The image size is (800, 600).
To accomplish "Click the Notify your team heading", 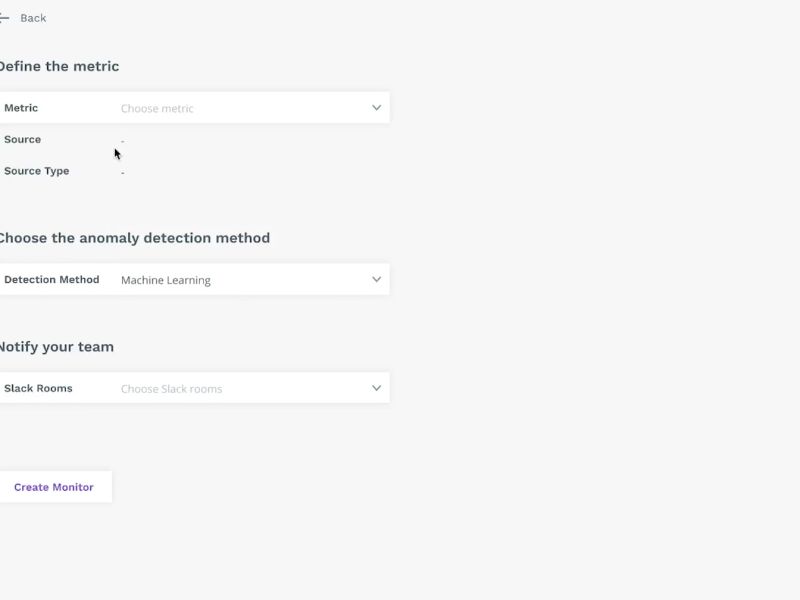I will 57,347.
